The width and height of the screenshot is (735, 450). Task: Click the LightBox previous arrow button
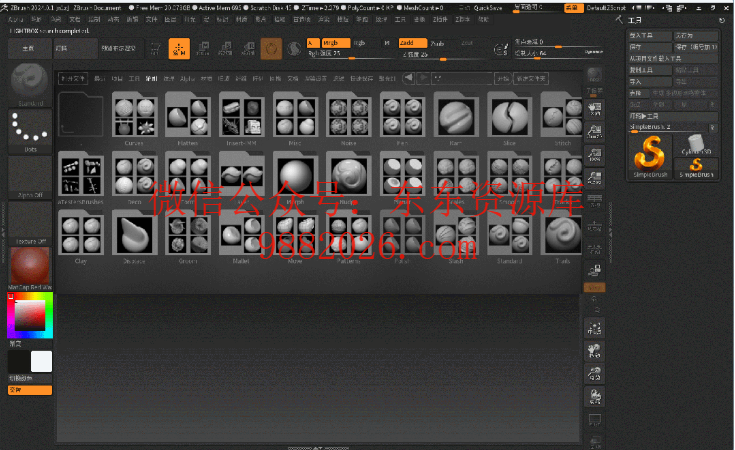coord(409,78)
